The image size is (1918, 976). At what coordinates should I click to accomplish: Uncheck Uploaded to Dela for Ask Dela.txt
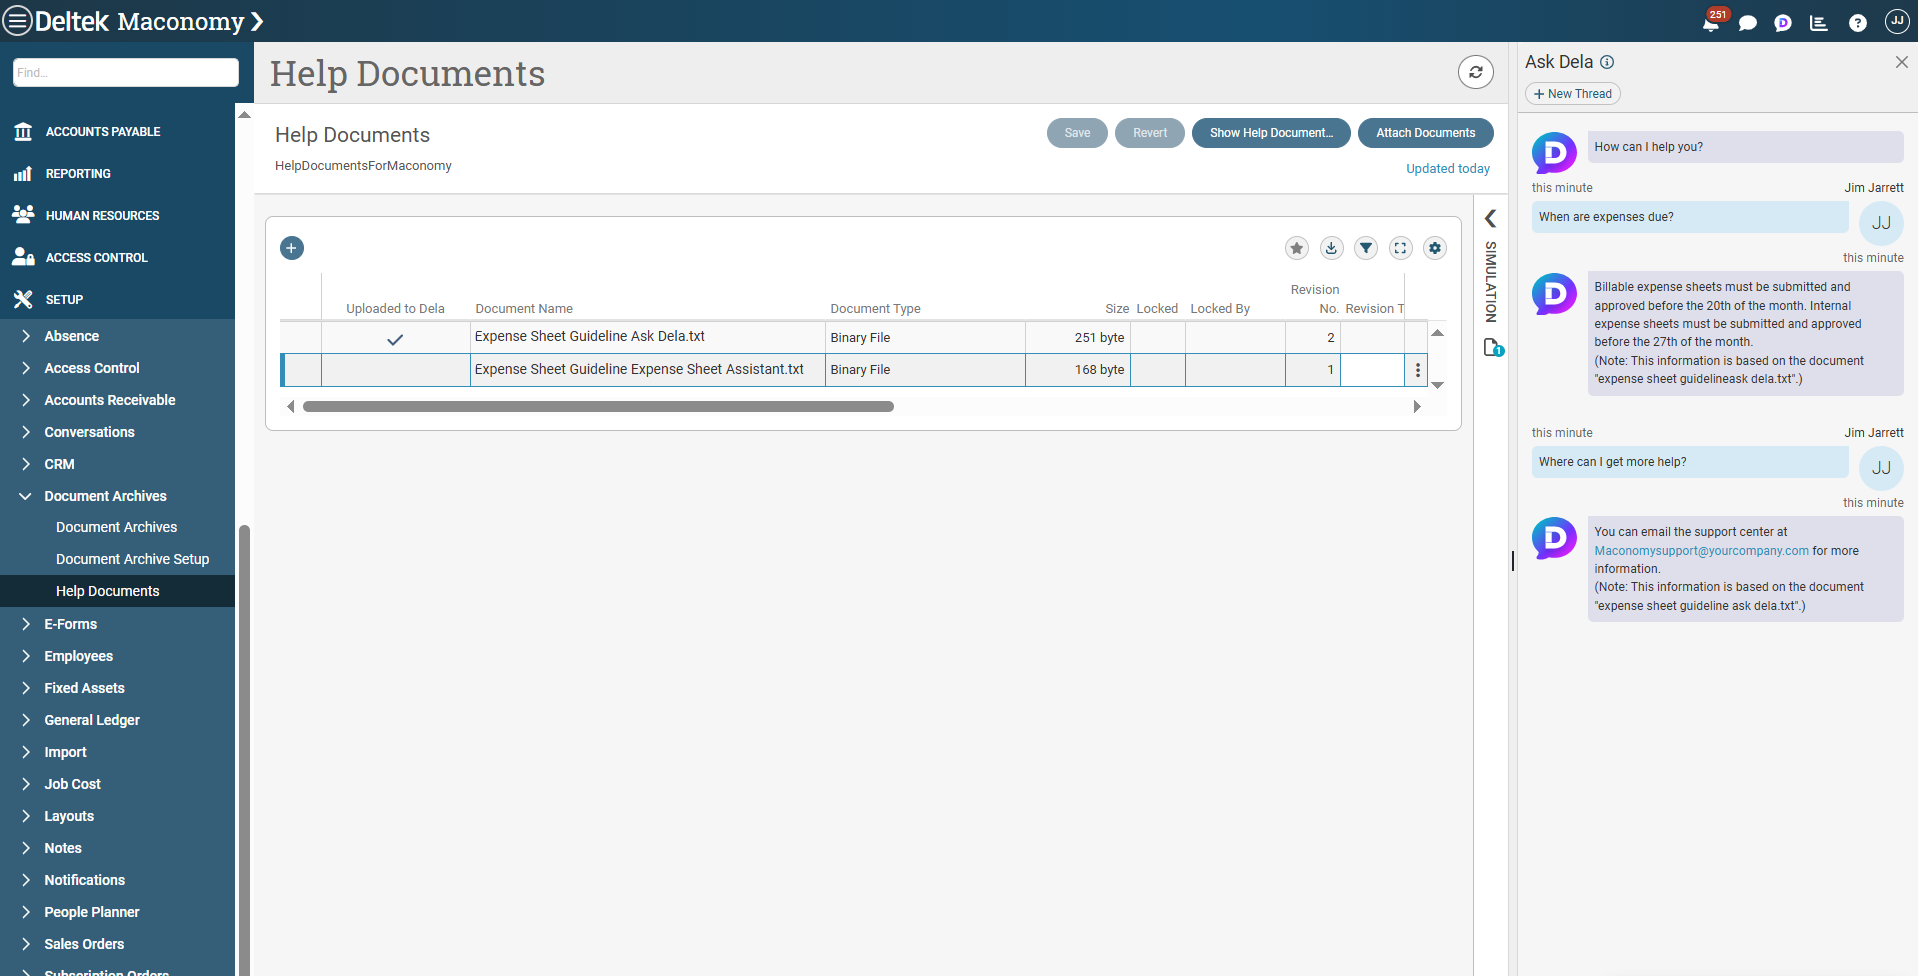pyautogui.click(x=395, y=338)
